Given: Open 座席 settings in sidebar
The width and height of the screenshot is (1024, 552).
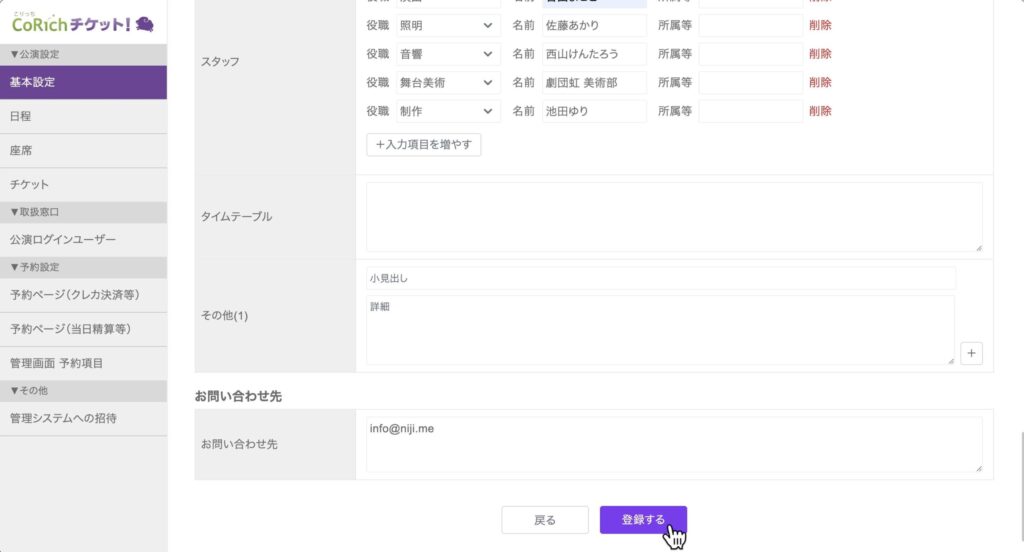Looking at the screenshot, I should click(83, 151).
